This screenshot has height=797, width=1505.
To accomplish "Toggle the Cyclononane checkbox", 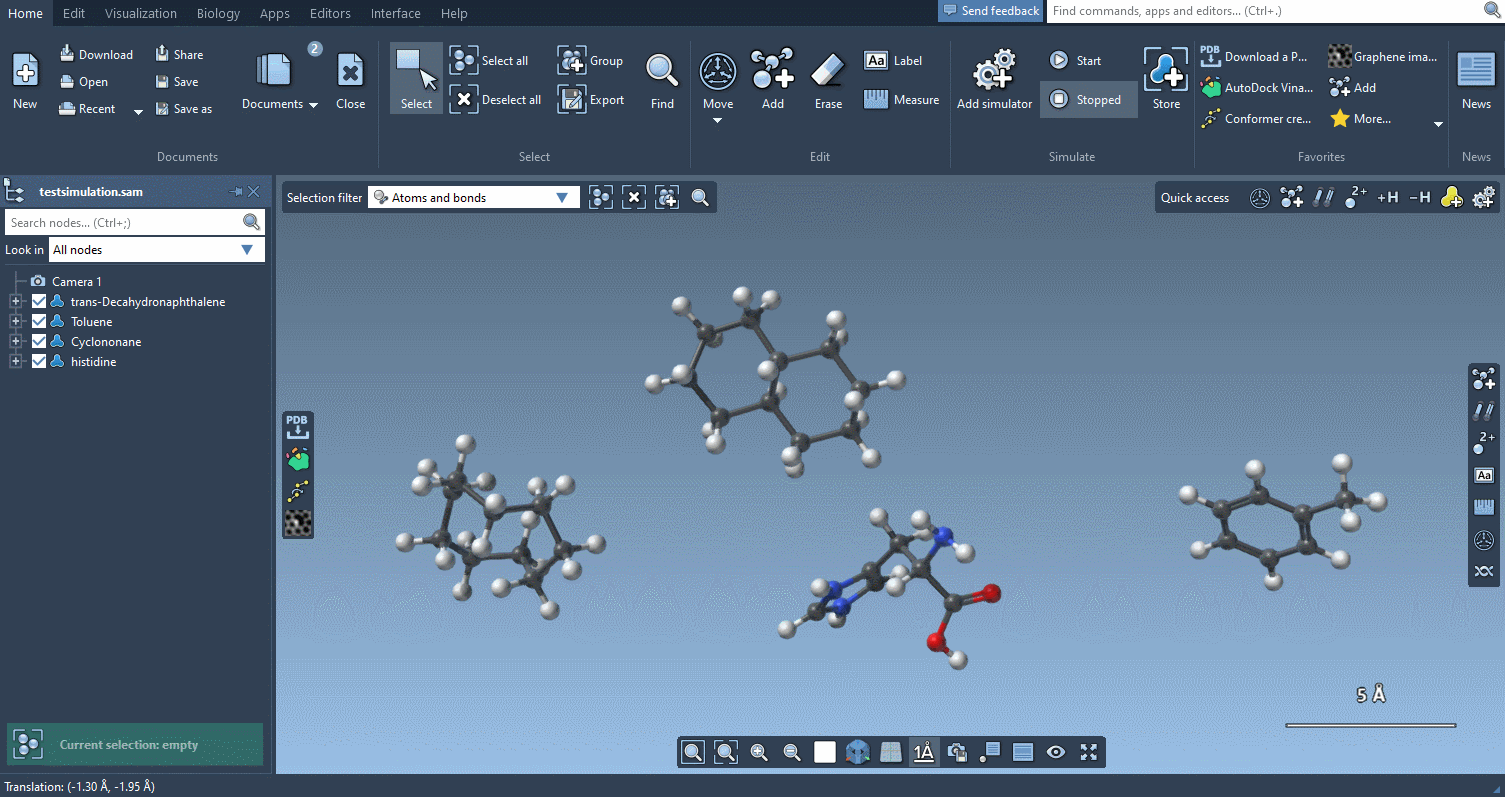I will tap(39, 342).
